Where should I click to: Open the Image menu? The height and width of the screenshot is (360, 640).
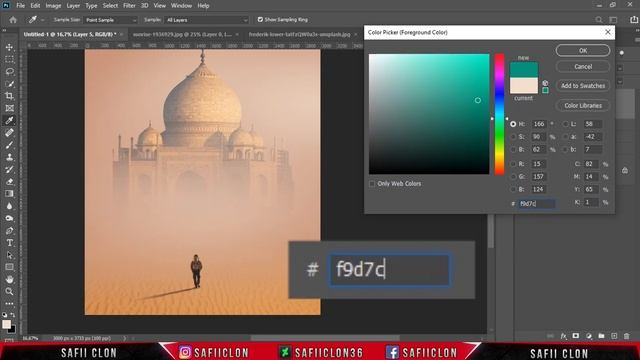(53, 6)
